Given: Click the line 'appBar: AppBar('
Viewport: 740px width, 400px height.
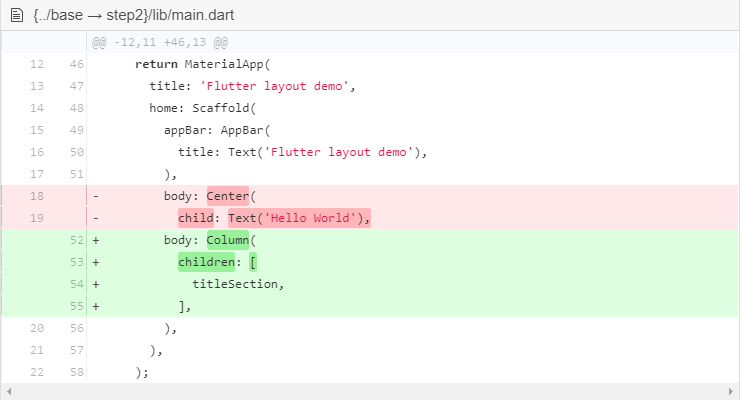Looking at the screenshot, I should point(217,130).
